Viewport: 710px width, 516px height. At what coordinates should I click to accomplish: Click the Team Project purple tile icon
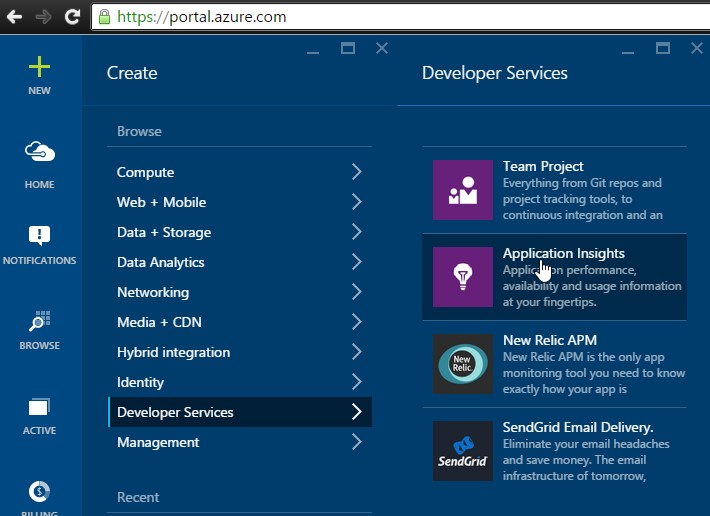pyautogui.click(x=463, y=190)
